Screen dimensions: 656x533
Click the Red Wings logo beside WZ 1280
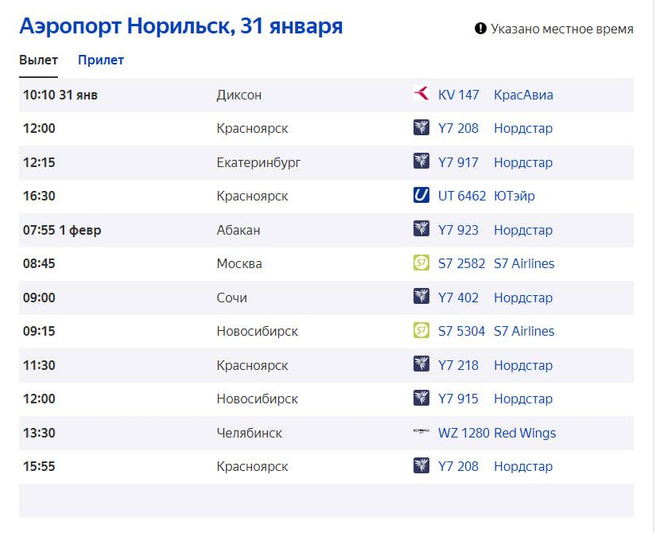point(421,433)
